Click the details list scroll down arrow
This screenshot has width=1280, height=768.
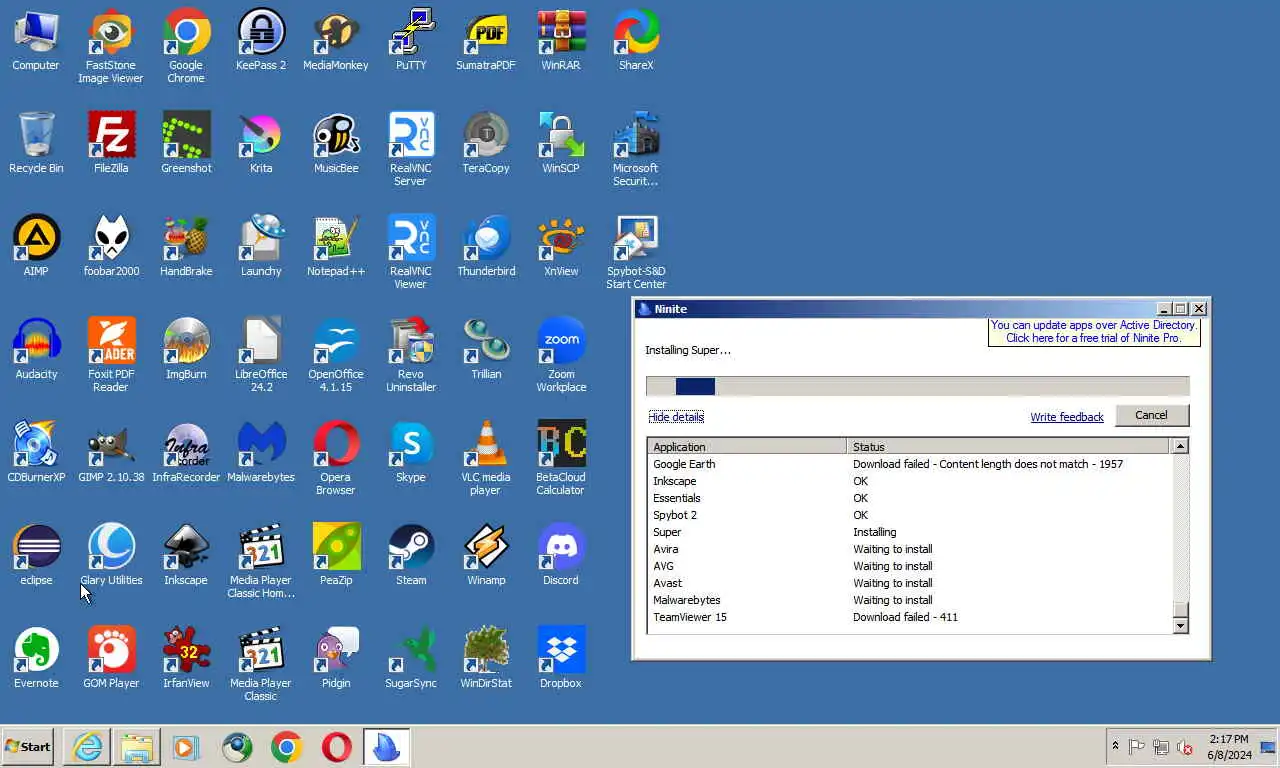pyautogui.click(x=1180, y=626)
